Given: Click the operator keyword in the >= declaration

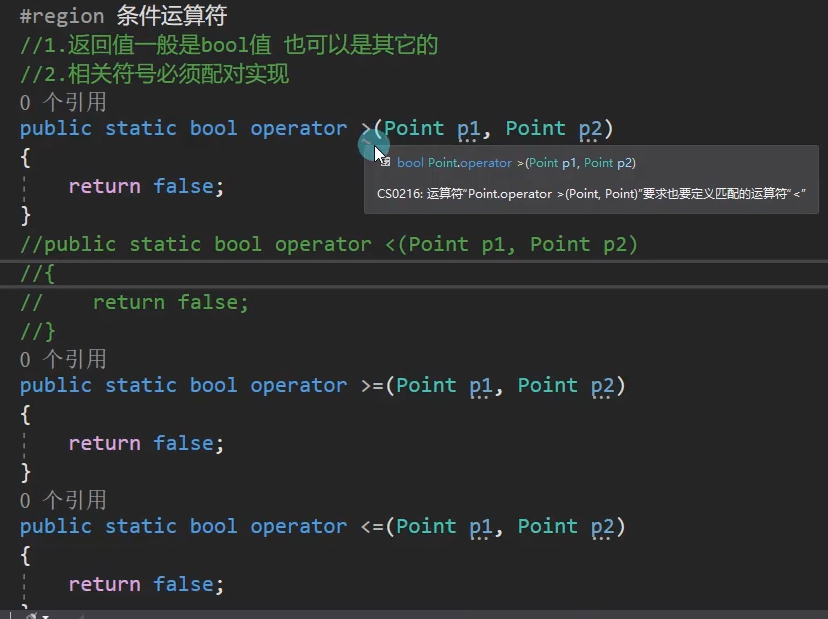Looking at the screenshot, I should [299, 385].
